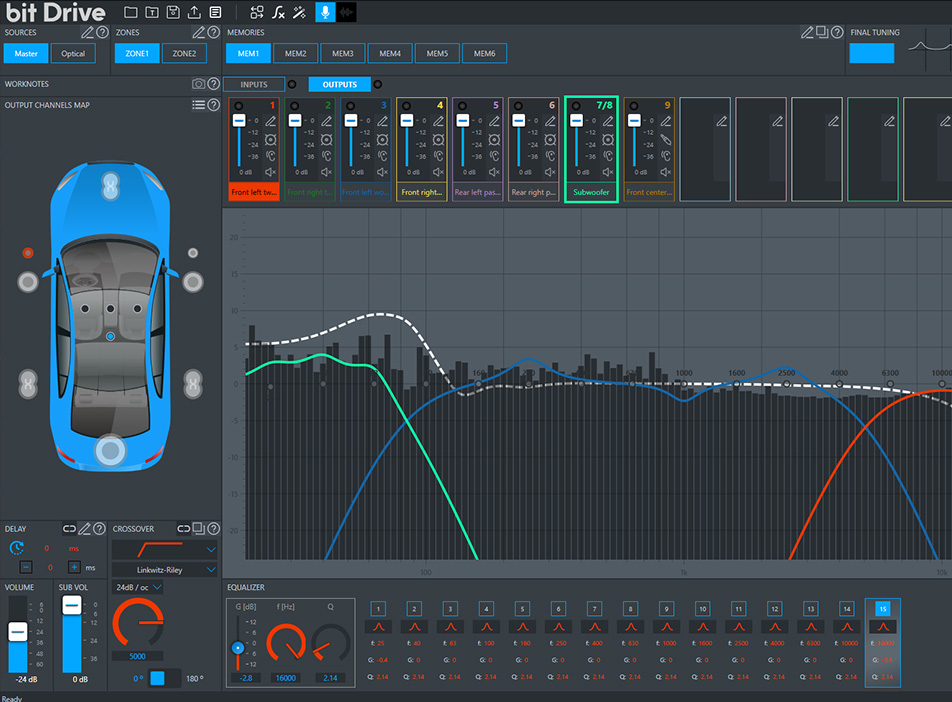Toggle the phase switch between 0° and 180°
The width and height of the screenshot is (952, 702).
pos(157,679)
